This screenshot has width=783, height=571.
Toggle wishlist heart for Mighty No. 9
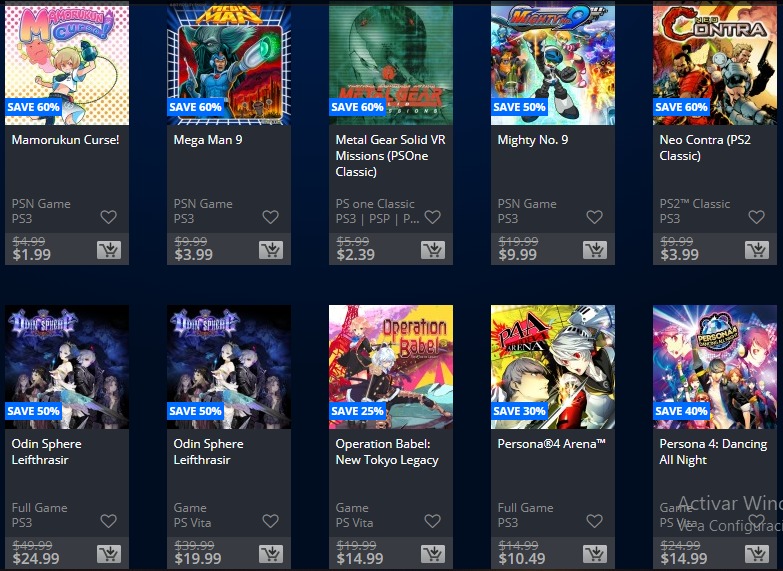(x=594, y=217)
